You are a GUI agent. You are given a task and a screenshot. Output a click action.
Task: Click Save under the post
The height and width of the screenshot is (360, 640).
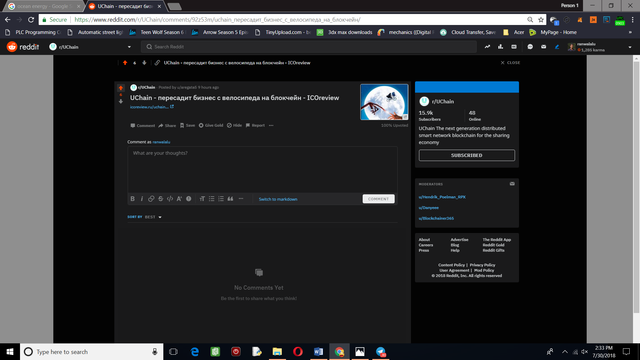188,126
